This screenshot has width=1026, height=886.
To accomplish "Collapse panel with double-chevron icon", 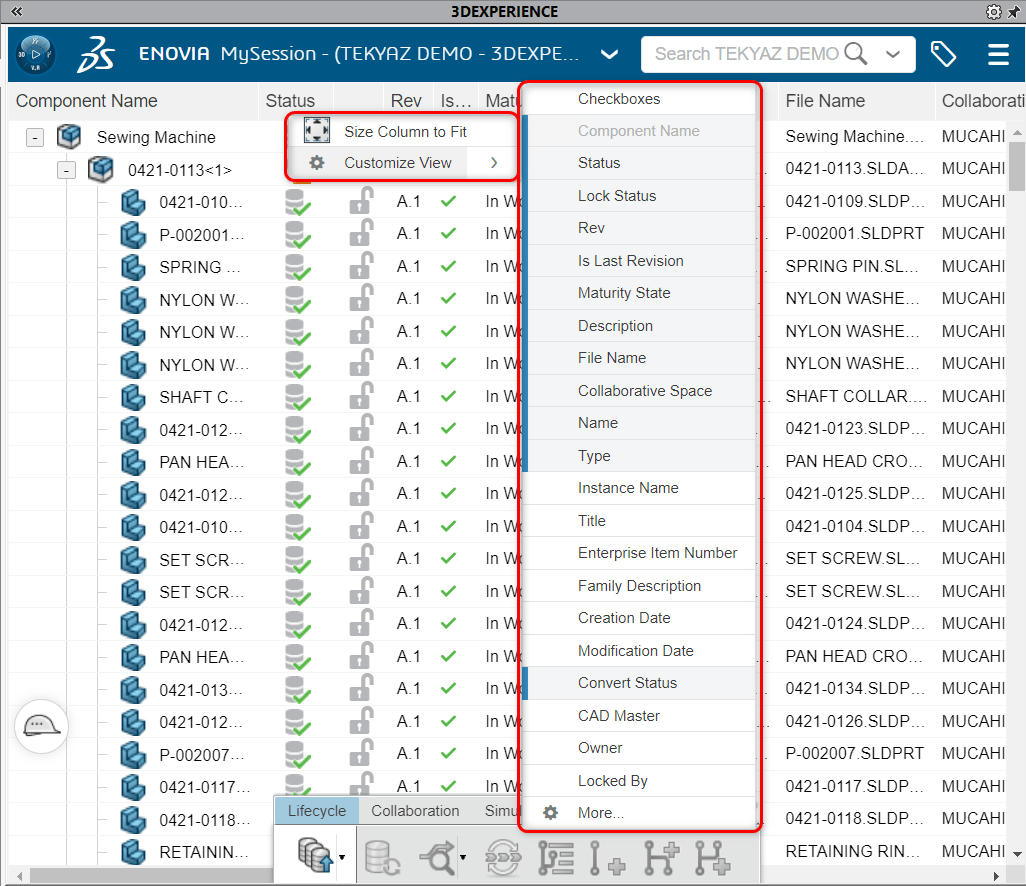I will [x=16, y=11].
